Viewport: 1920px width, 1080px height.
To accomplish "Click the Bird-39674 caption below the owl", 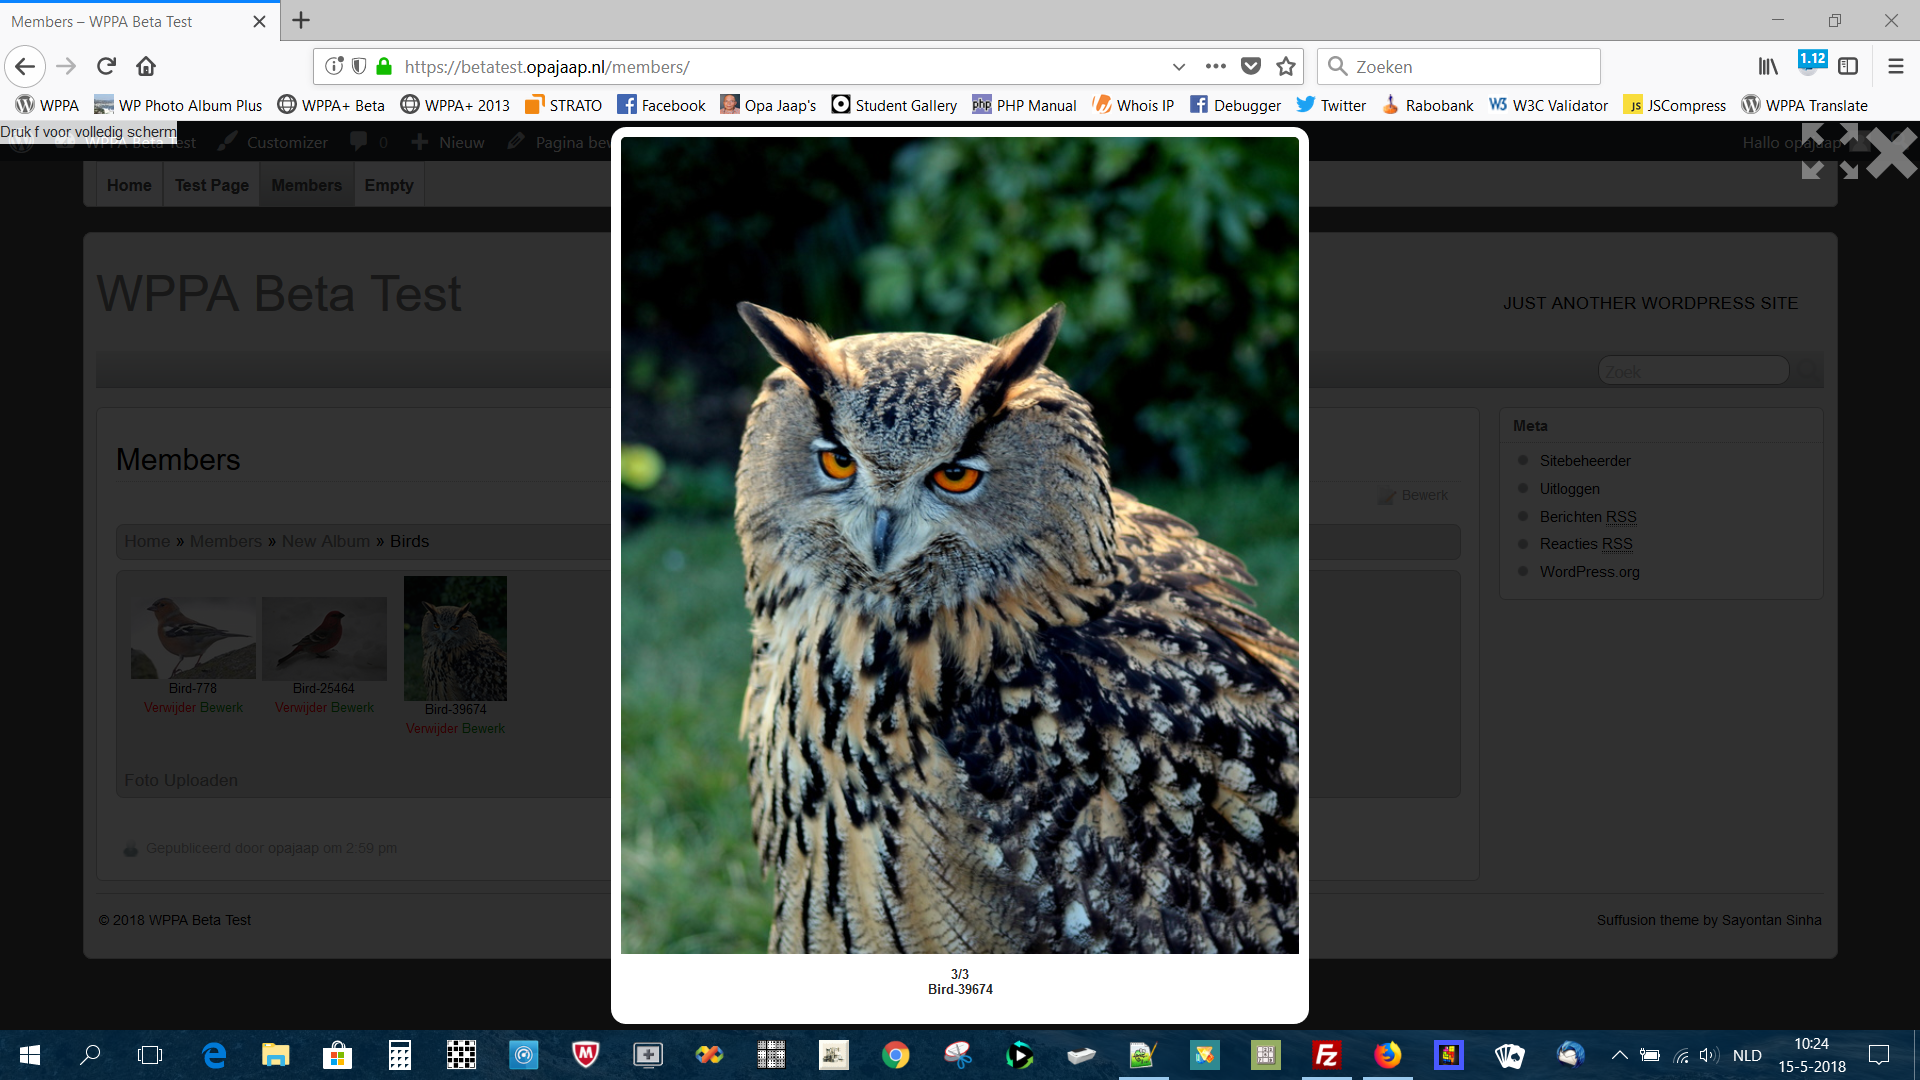I will click(960, 989).
